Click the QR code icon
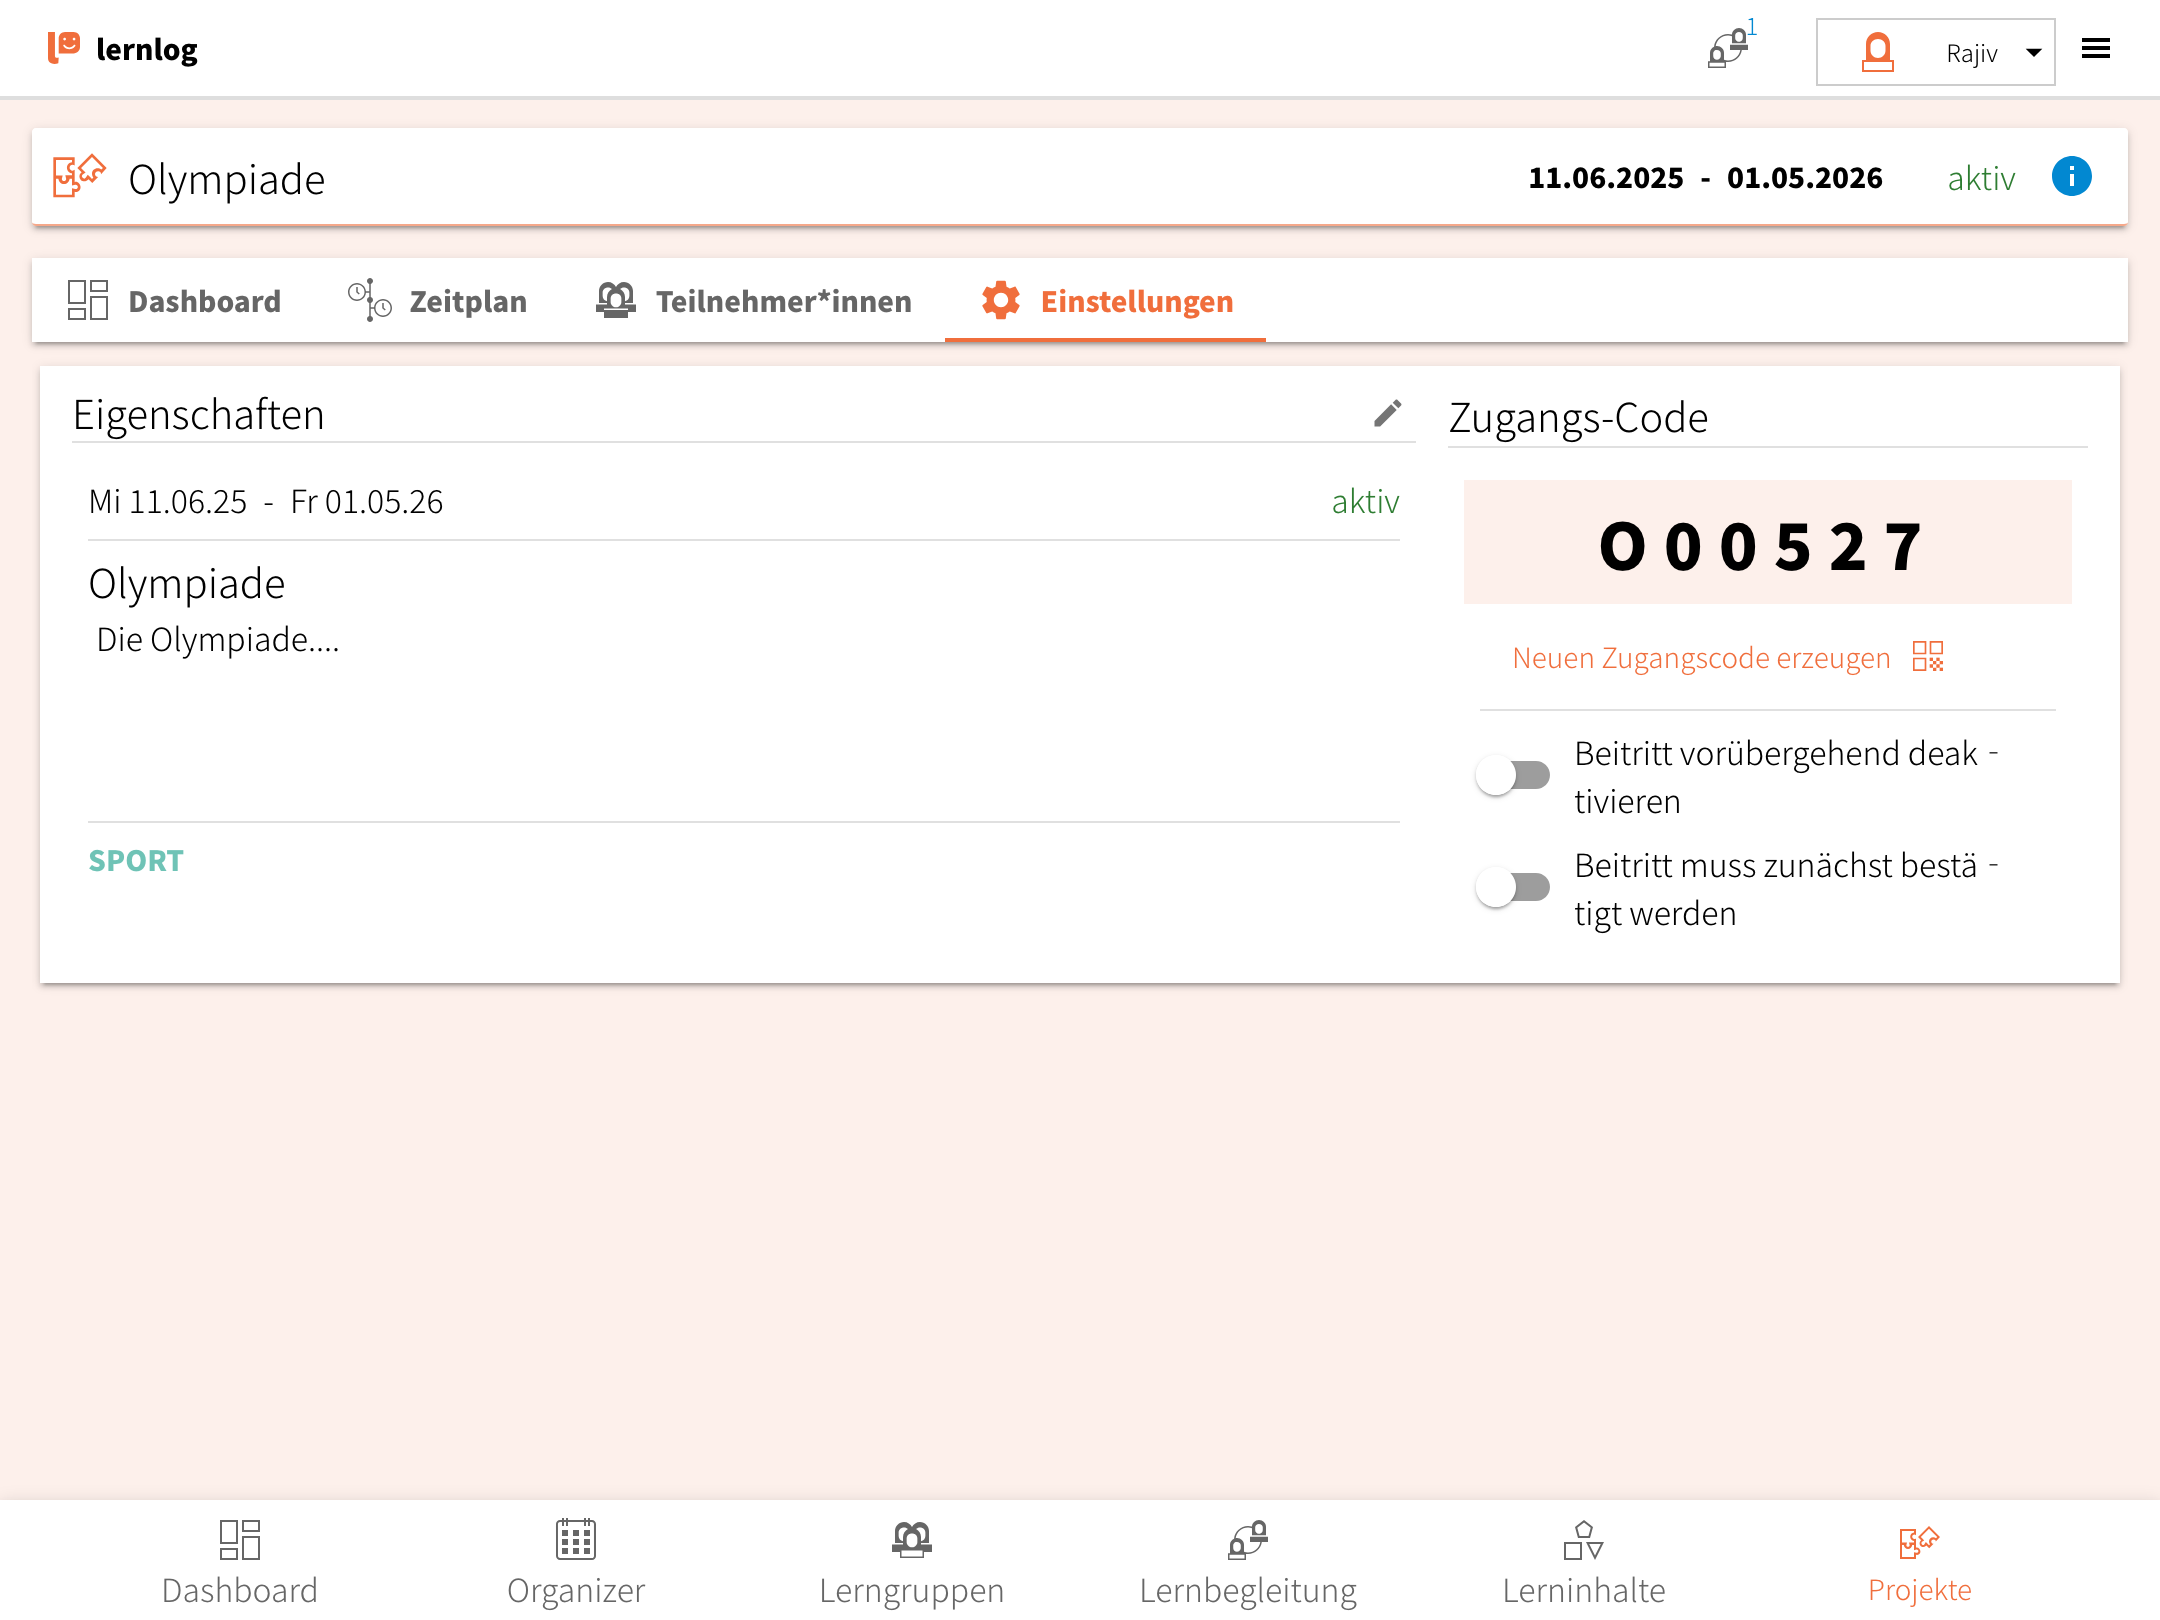2160x1620 pixels. 1927,657
